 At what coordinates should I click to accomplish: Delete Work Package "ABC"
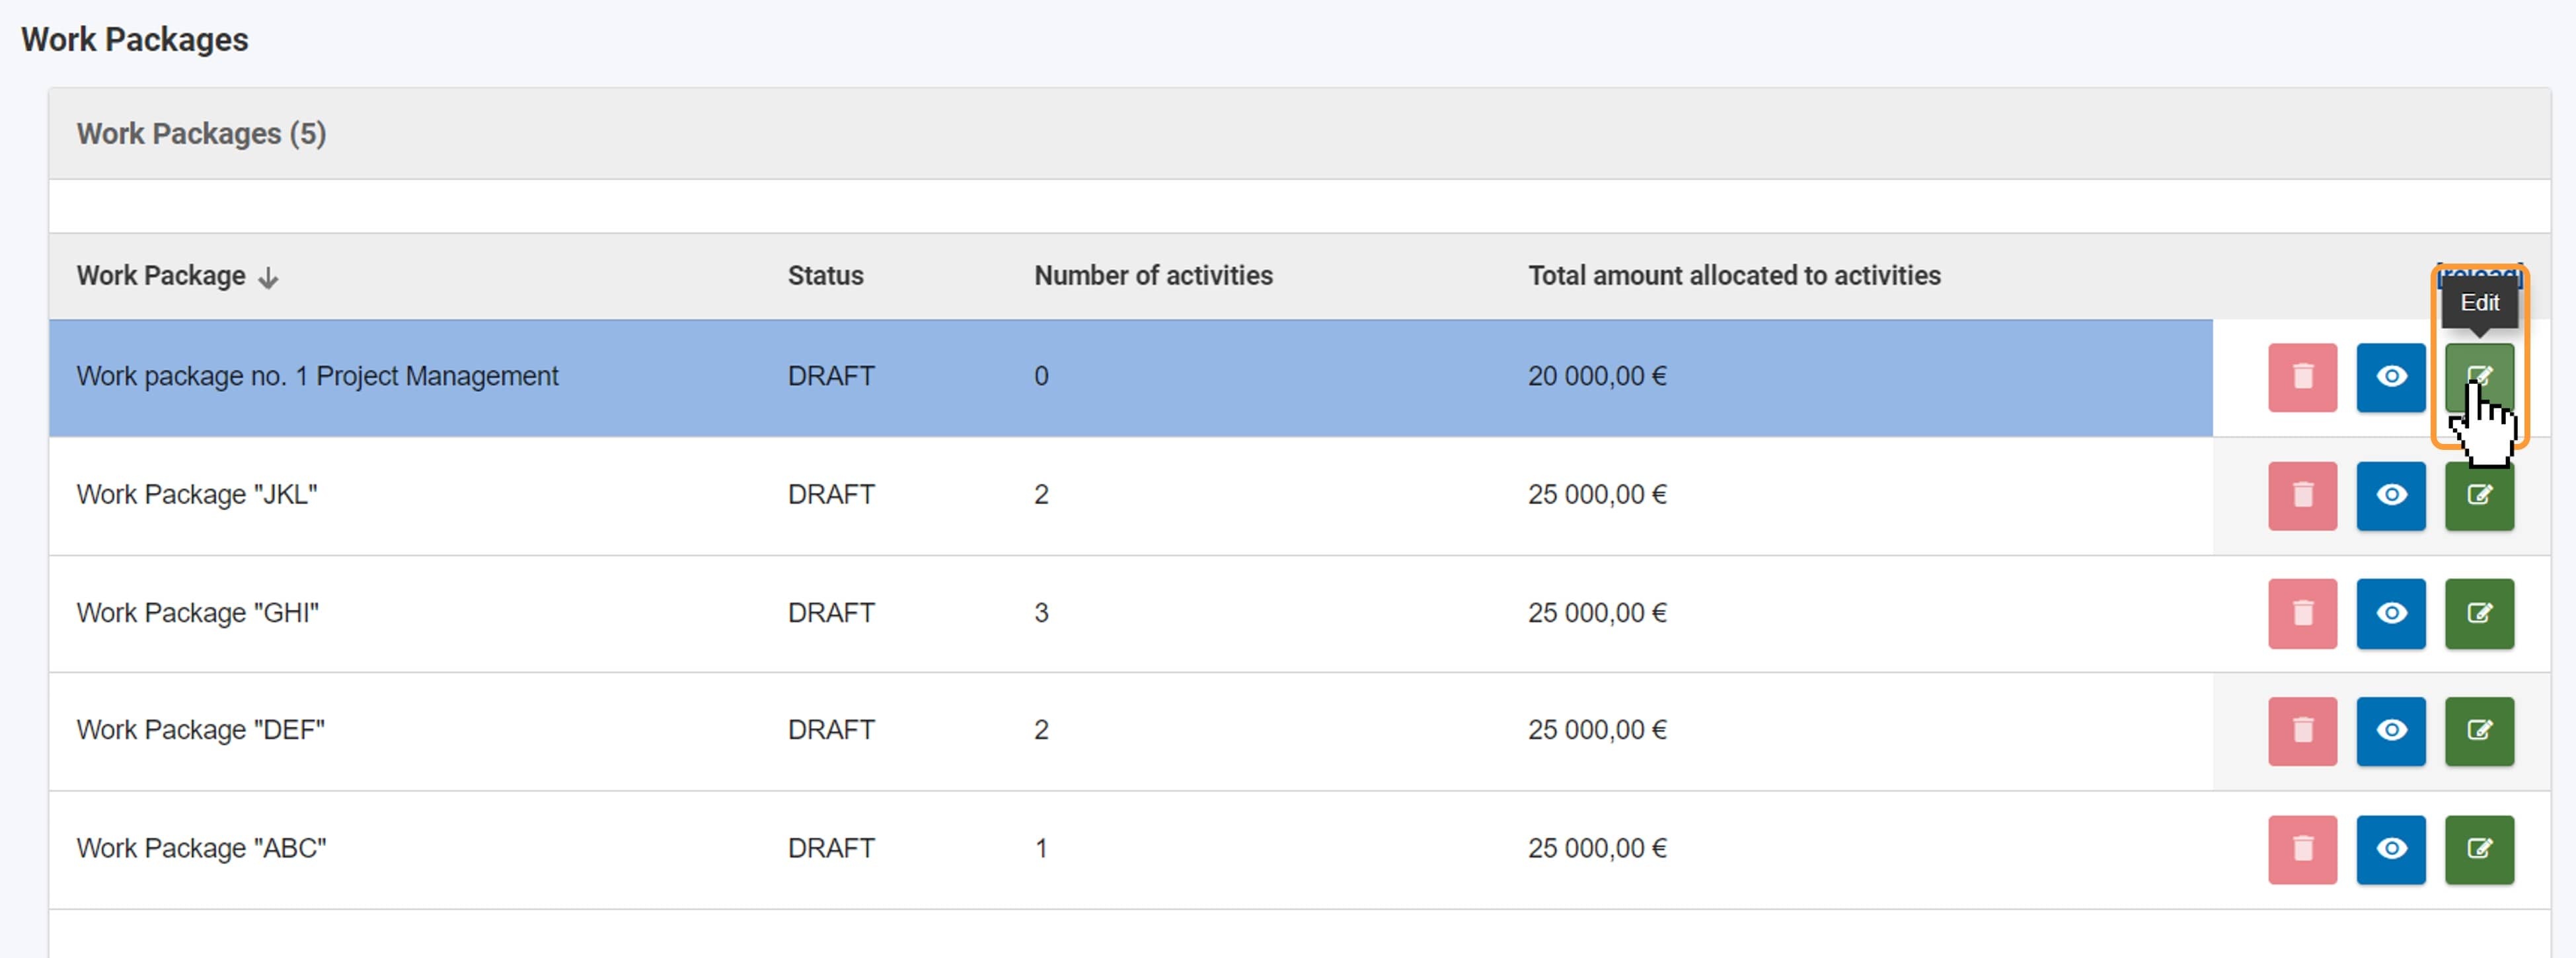[2302, 849]
